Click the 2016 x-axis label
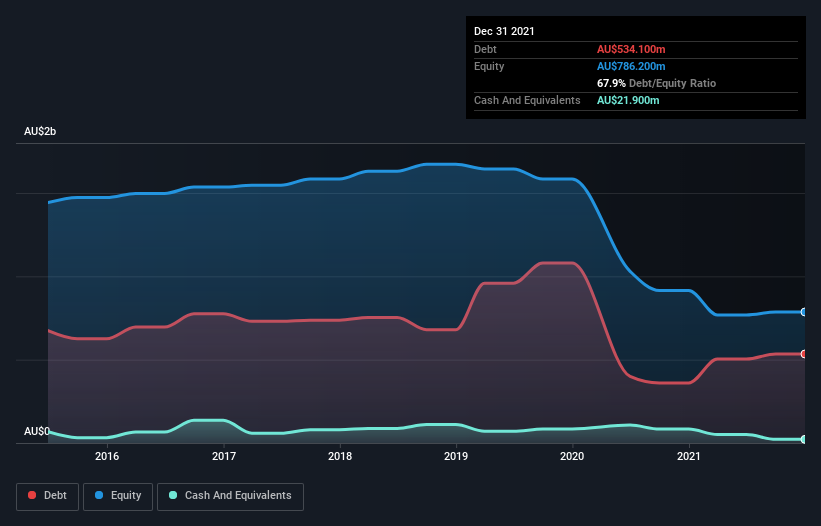The height and width of the screenshot is (526, 821). (107, 456)
